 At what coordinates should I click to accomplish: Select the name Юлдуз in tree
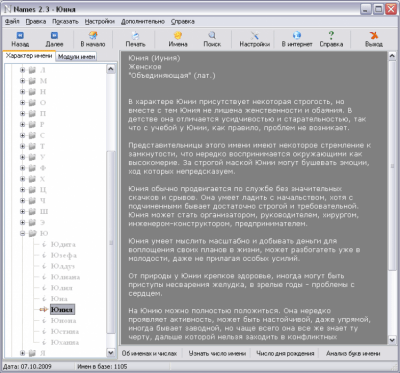coord(63,266)
